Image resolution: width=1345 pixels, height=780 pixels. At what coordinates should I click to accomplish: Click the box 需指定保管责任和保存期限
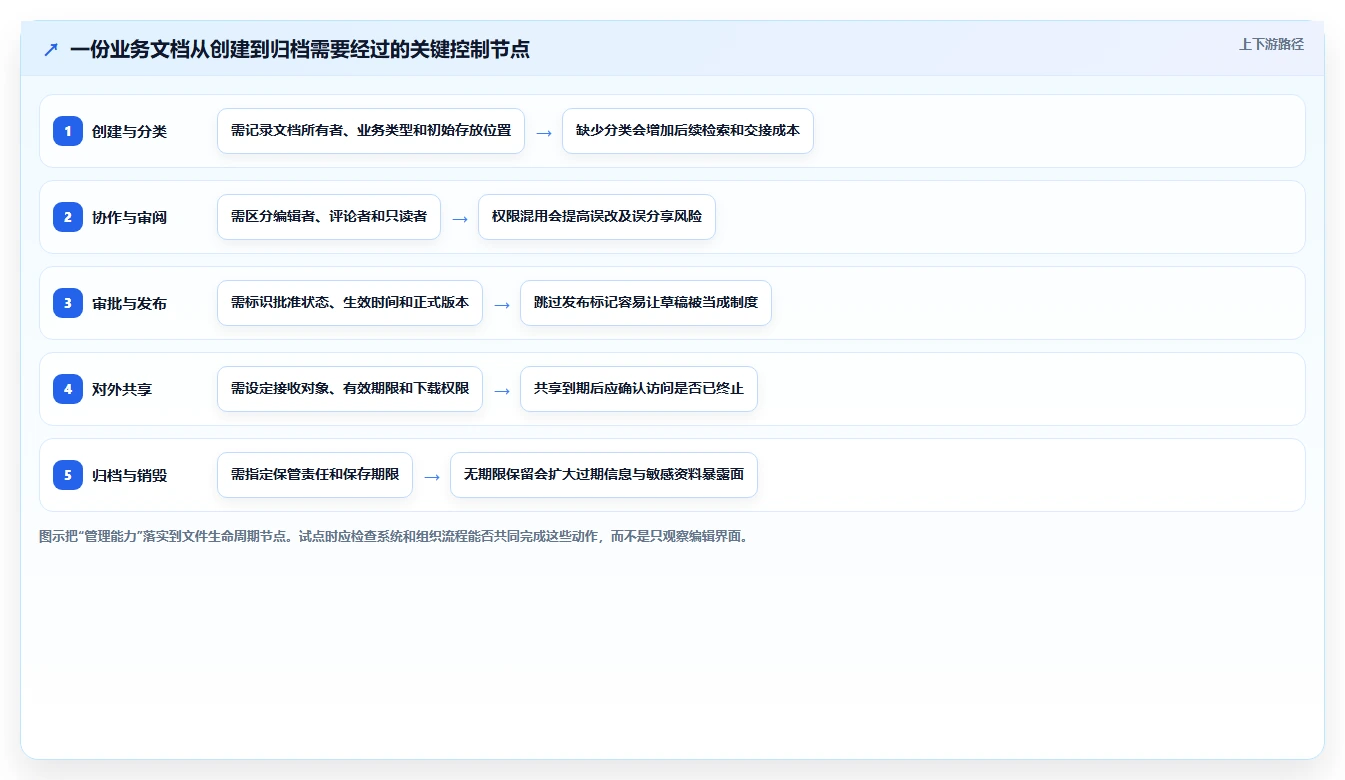[315, 475]
